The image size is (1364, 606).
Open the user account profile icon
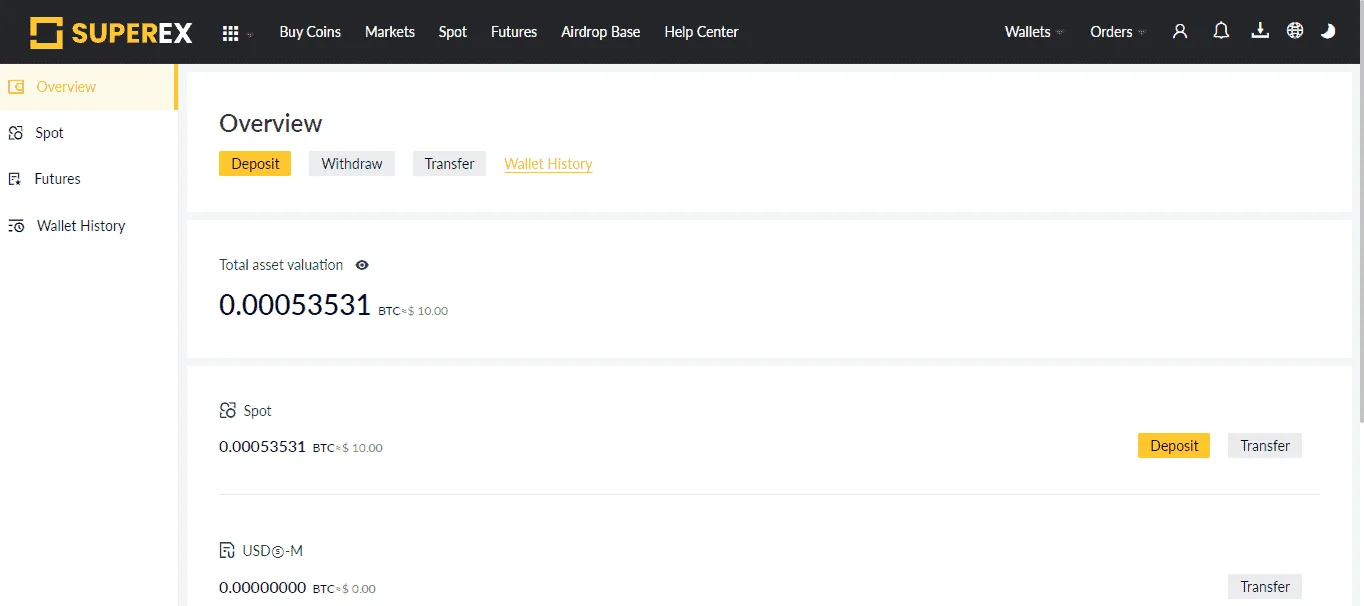pyautogui.click(x=1180, y=31)
